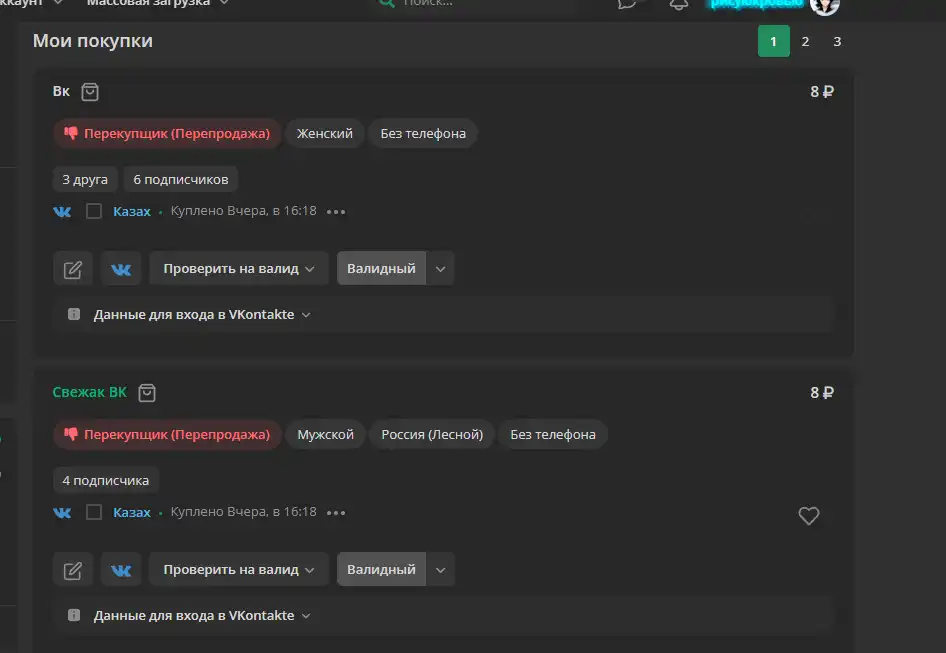The height and width of the screenshot is (653, 946).
Task: Click the username in the header
Action: pos(757,3)
